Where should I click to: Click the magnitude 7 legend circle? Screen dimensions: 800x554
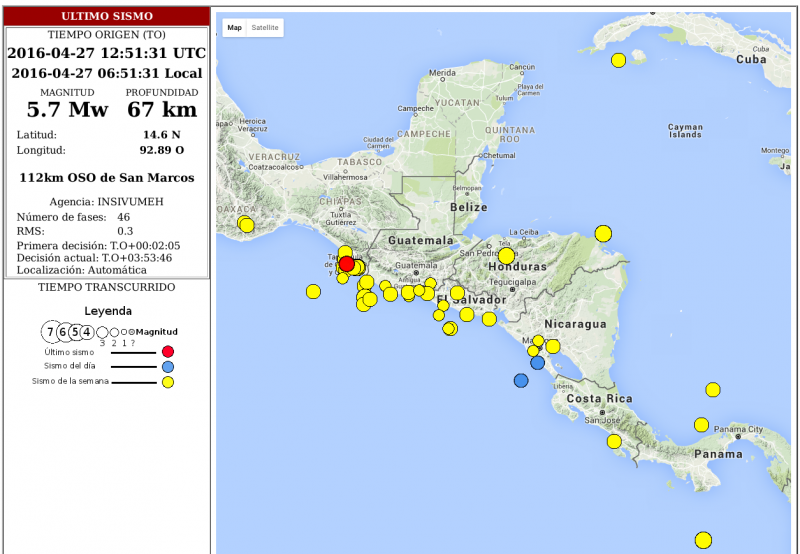[x=50, y=332]
